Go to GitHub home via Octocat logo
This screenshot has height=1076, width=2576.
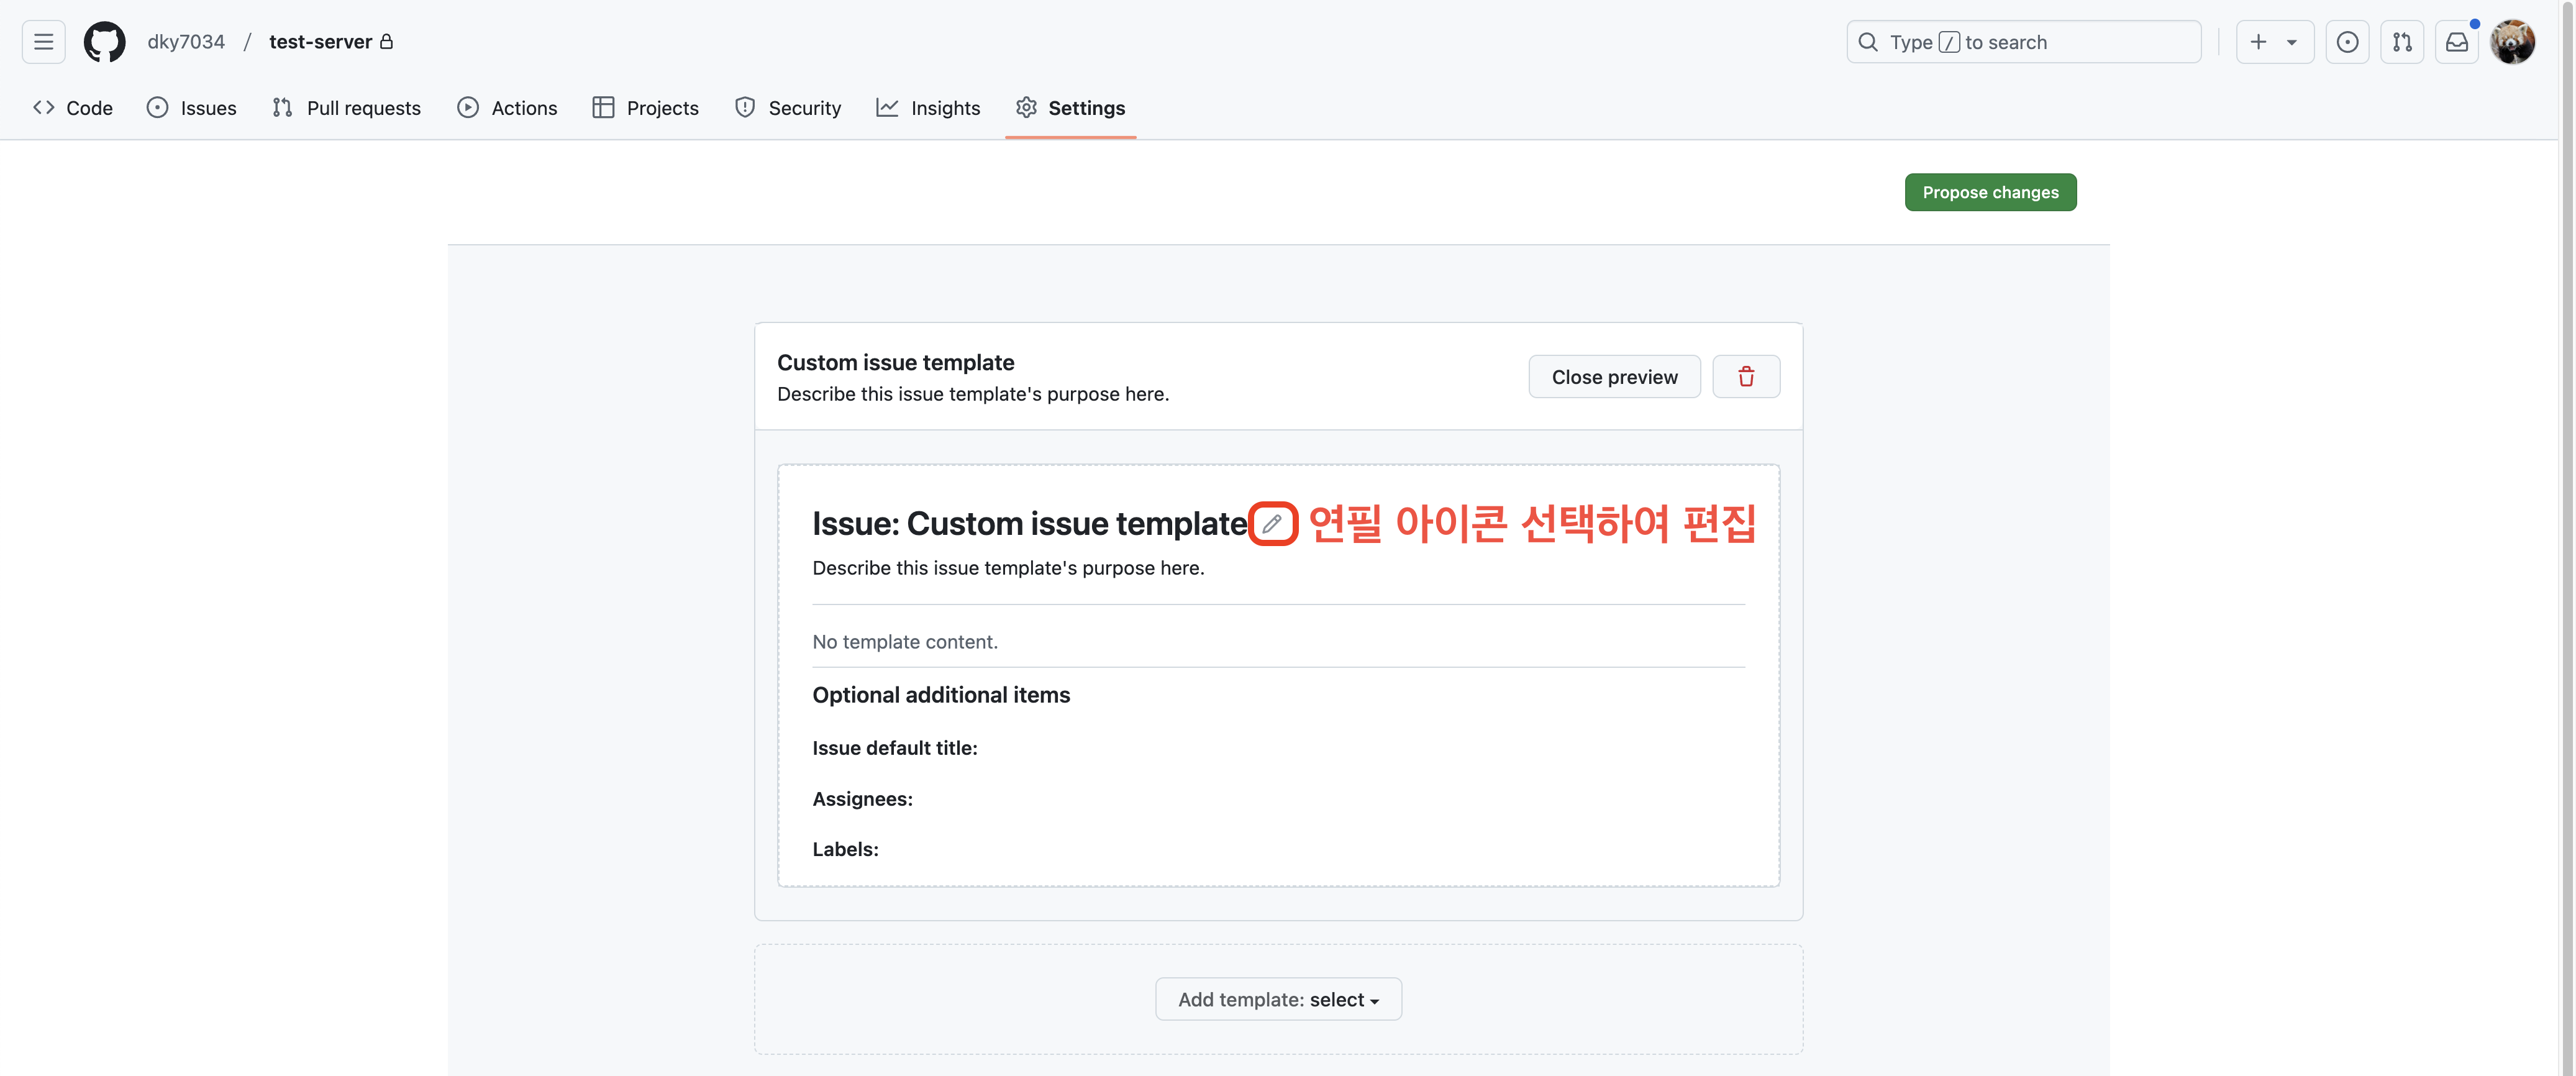pos(104,42)
